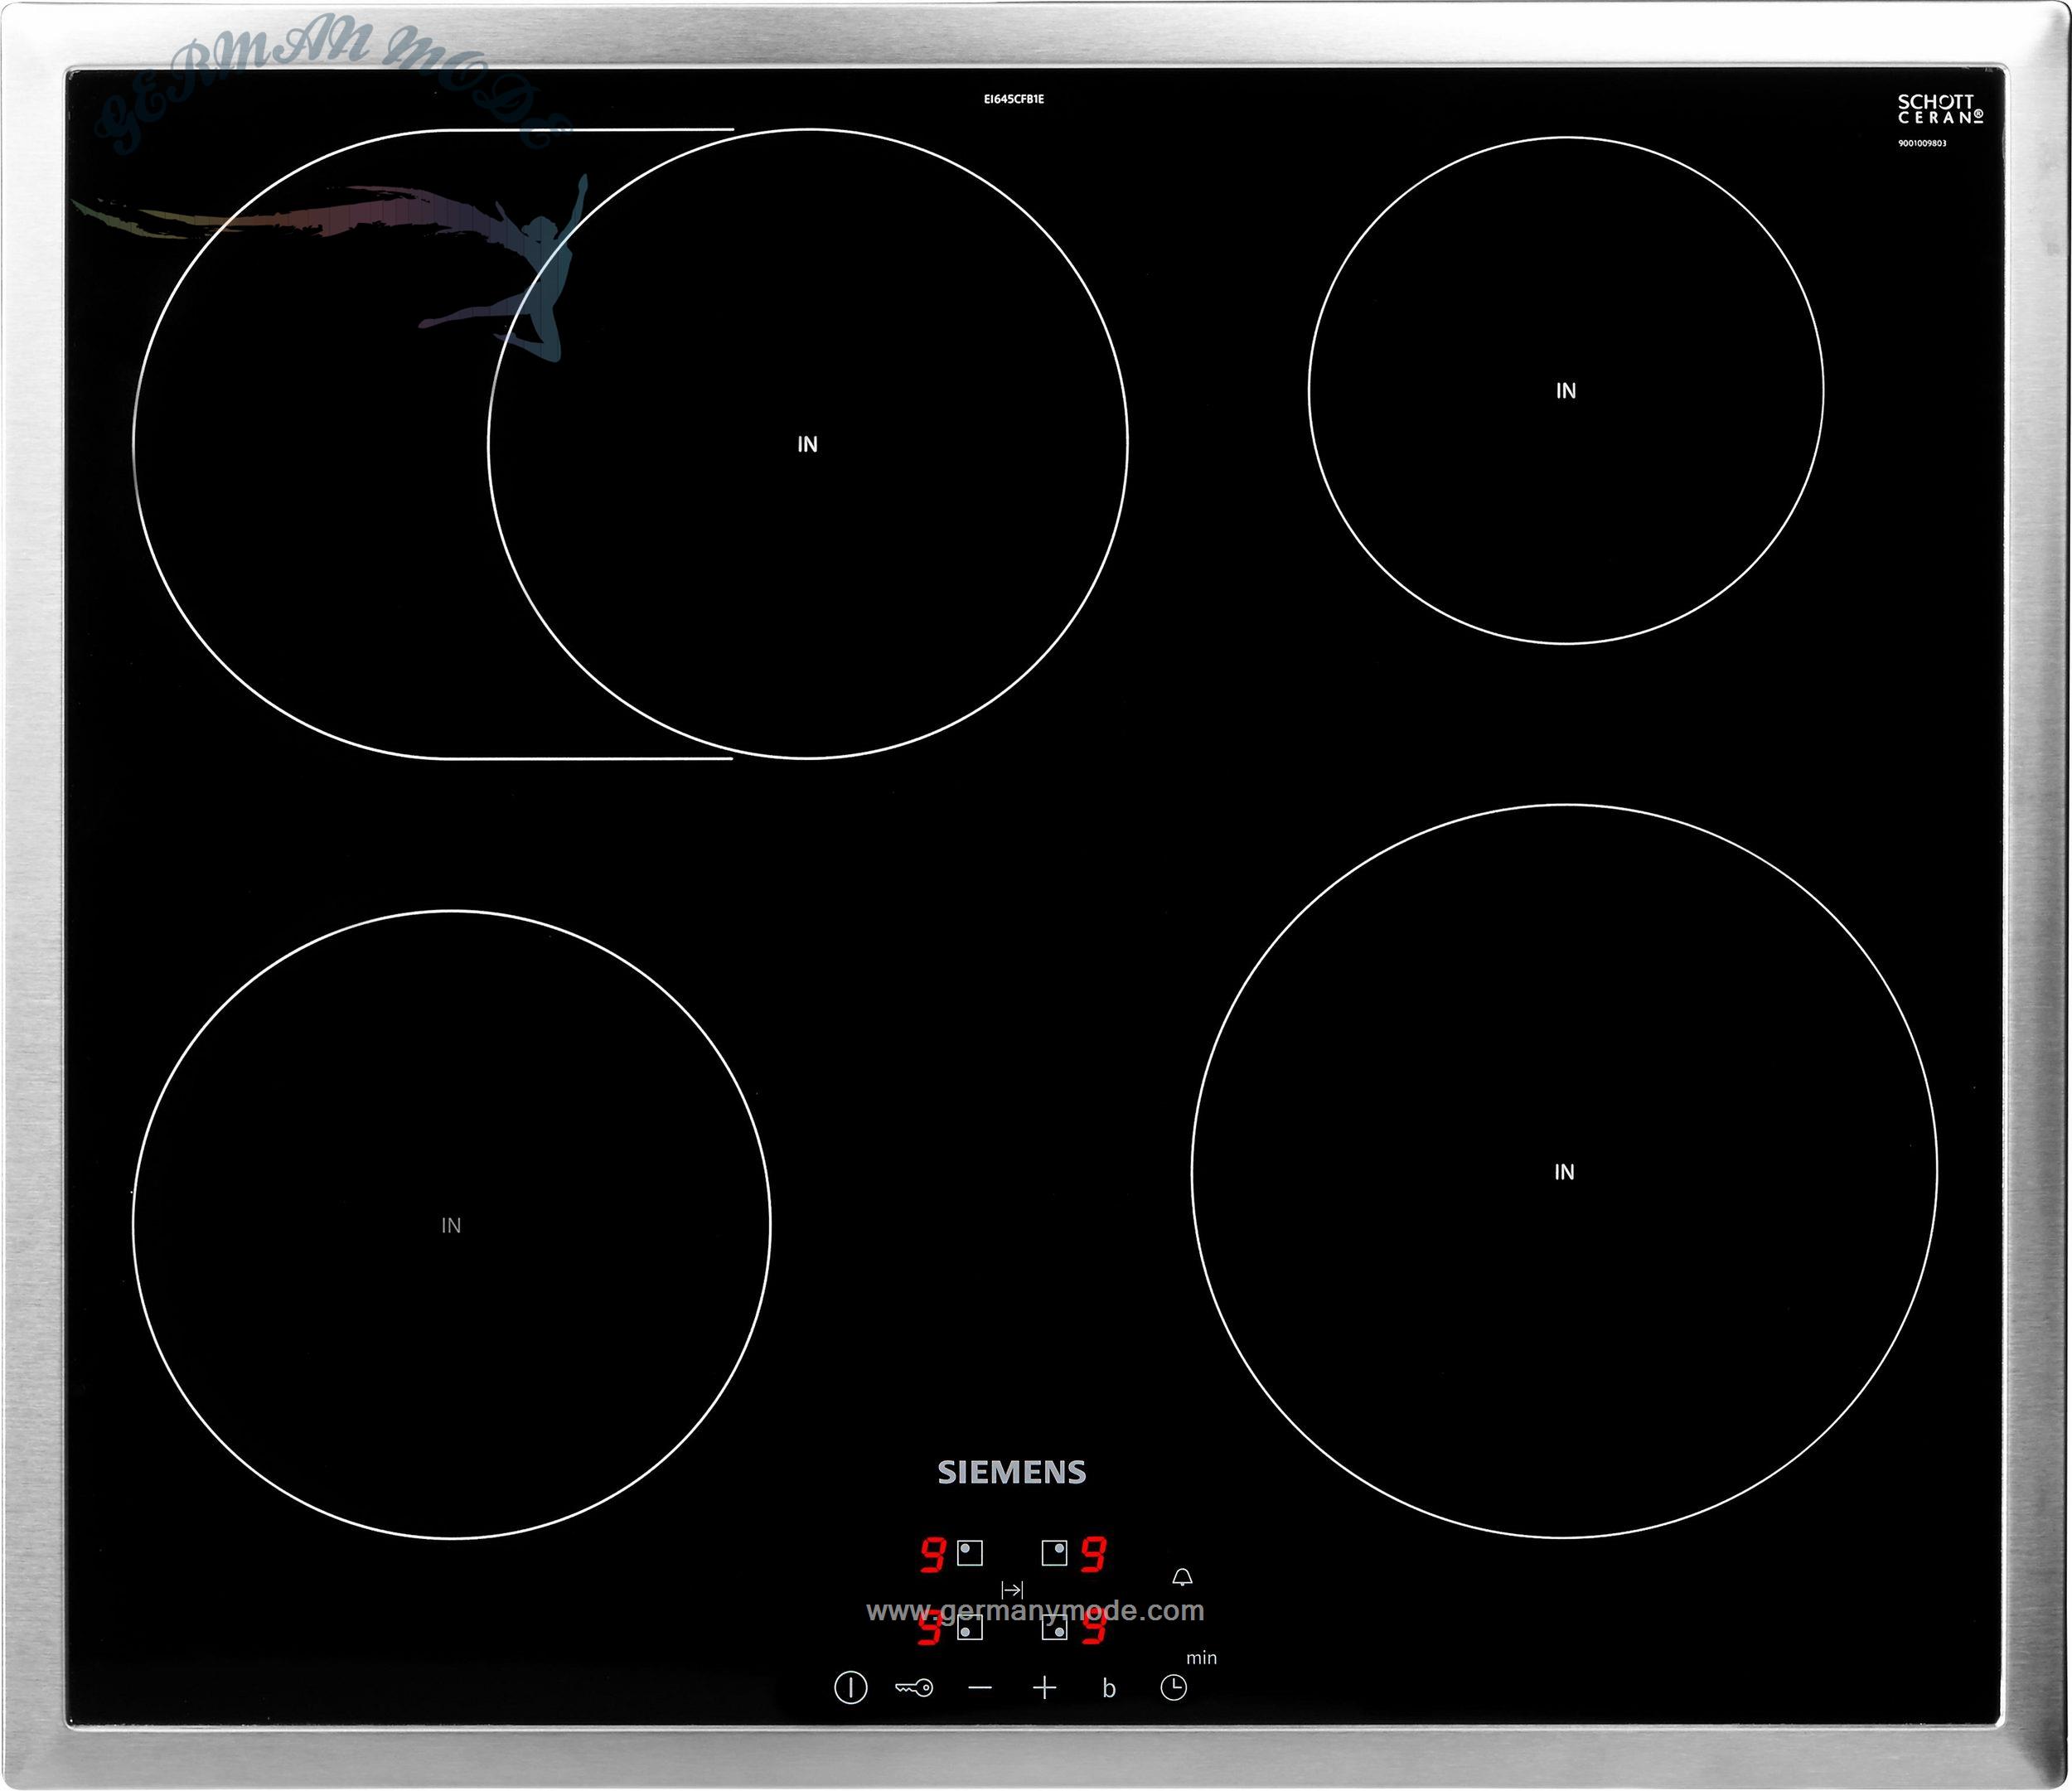Tap the key-shaped childproof lock symbol
This screenshot has width=2072, height=1791.
(x=914, y=1688)
